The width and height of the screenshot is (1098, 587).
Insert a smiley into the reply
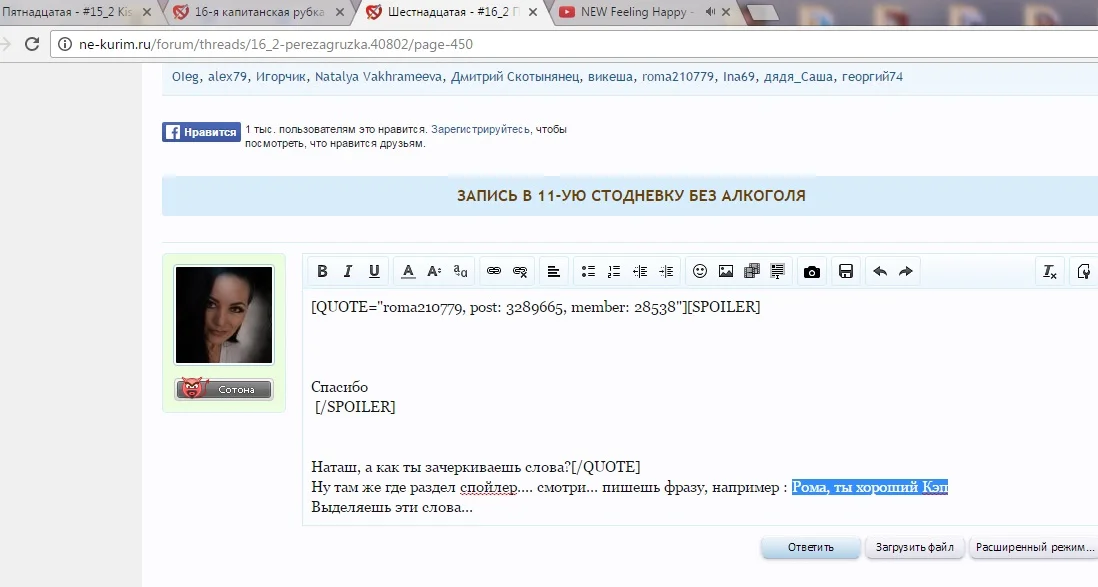click(x=702, y=270)
